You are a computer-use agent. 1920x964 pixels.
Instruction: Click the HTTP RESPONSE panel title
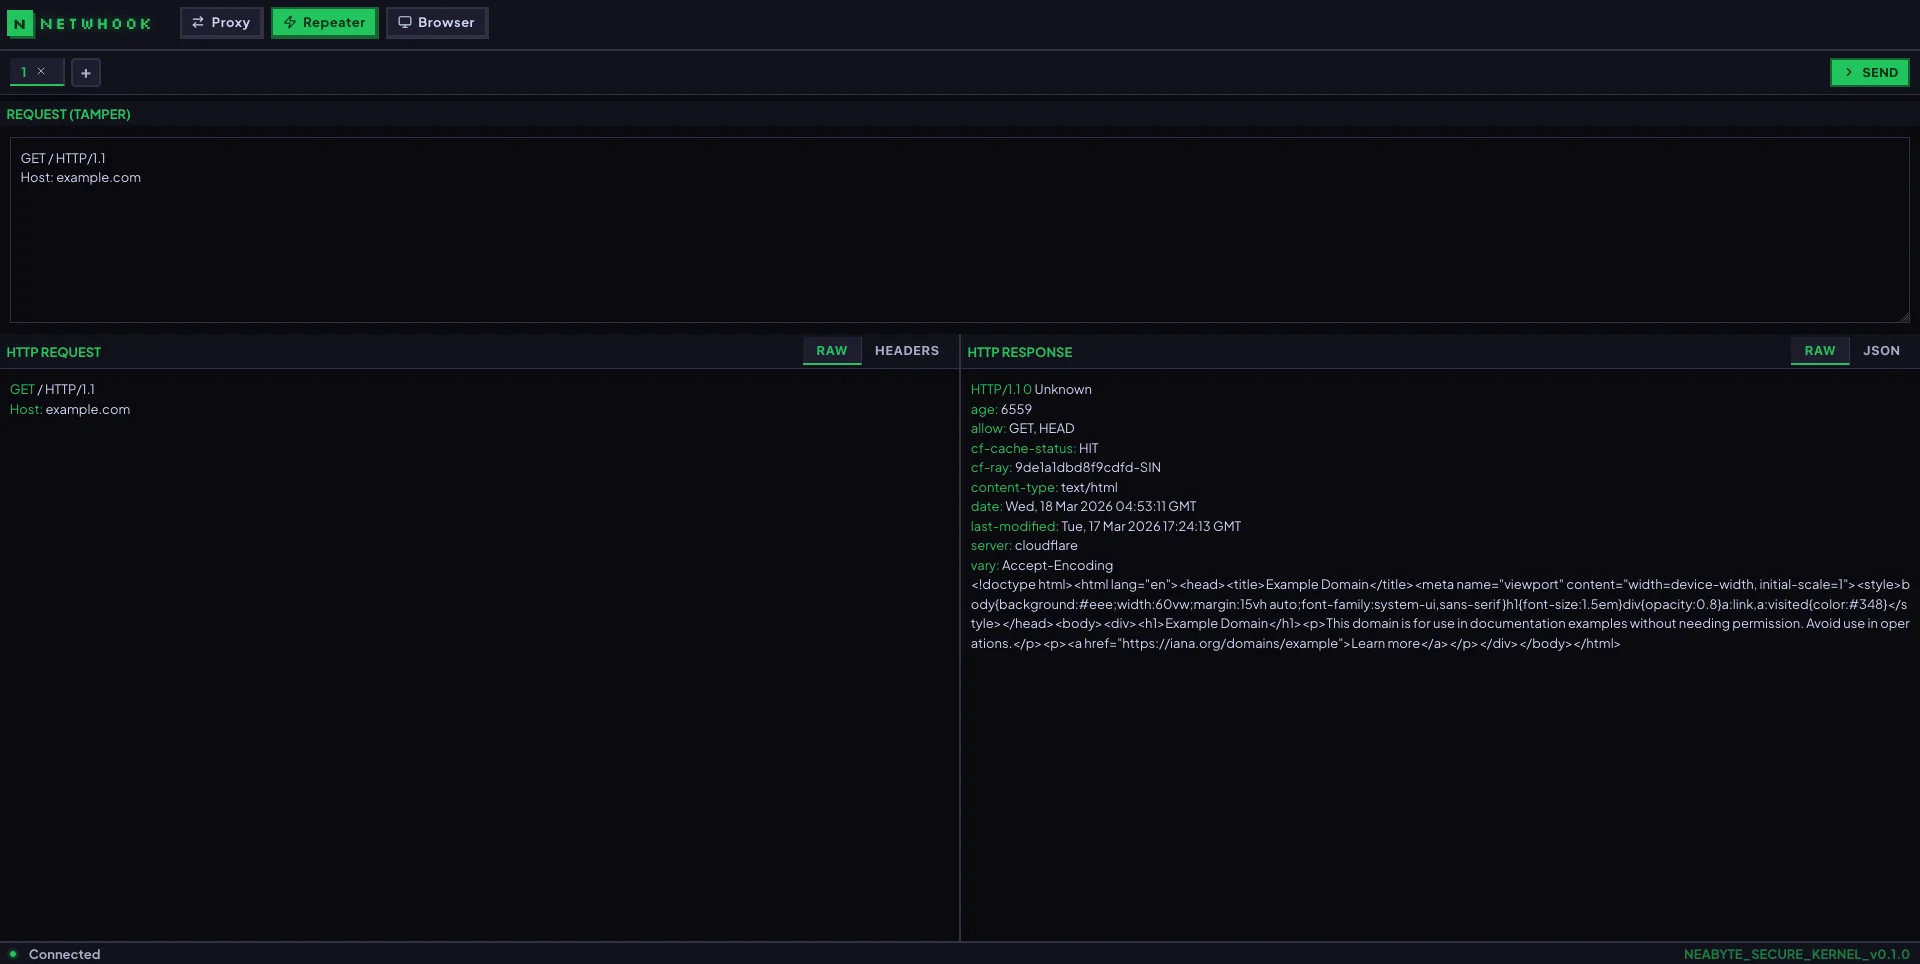tap(1020, 352)
